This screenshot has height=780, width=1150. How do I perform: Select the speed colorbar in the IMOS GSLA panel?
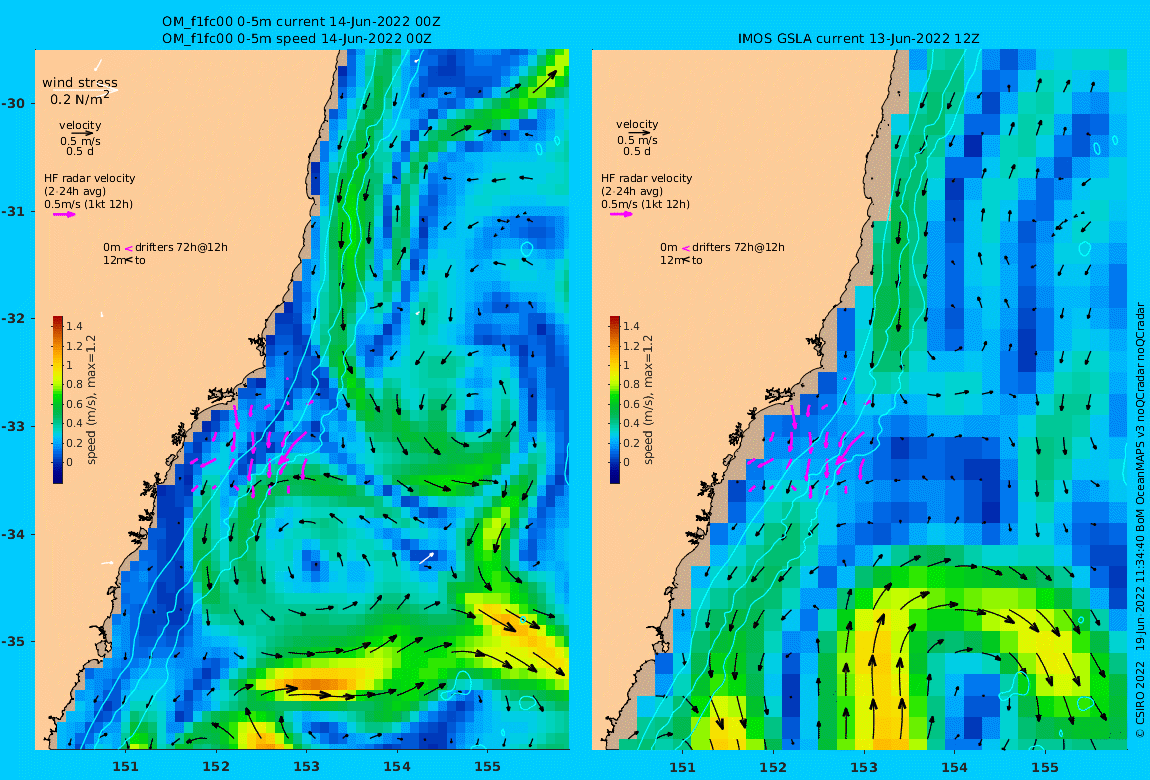pos(615,400)
